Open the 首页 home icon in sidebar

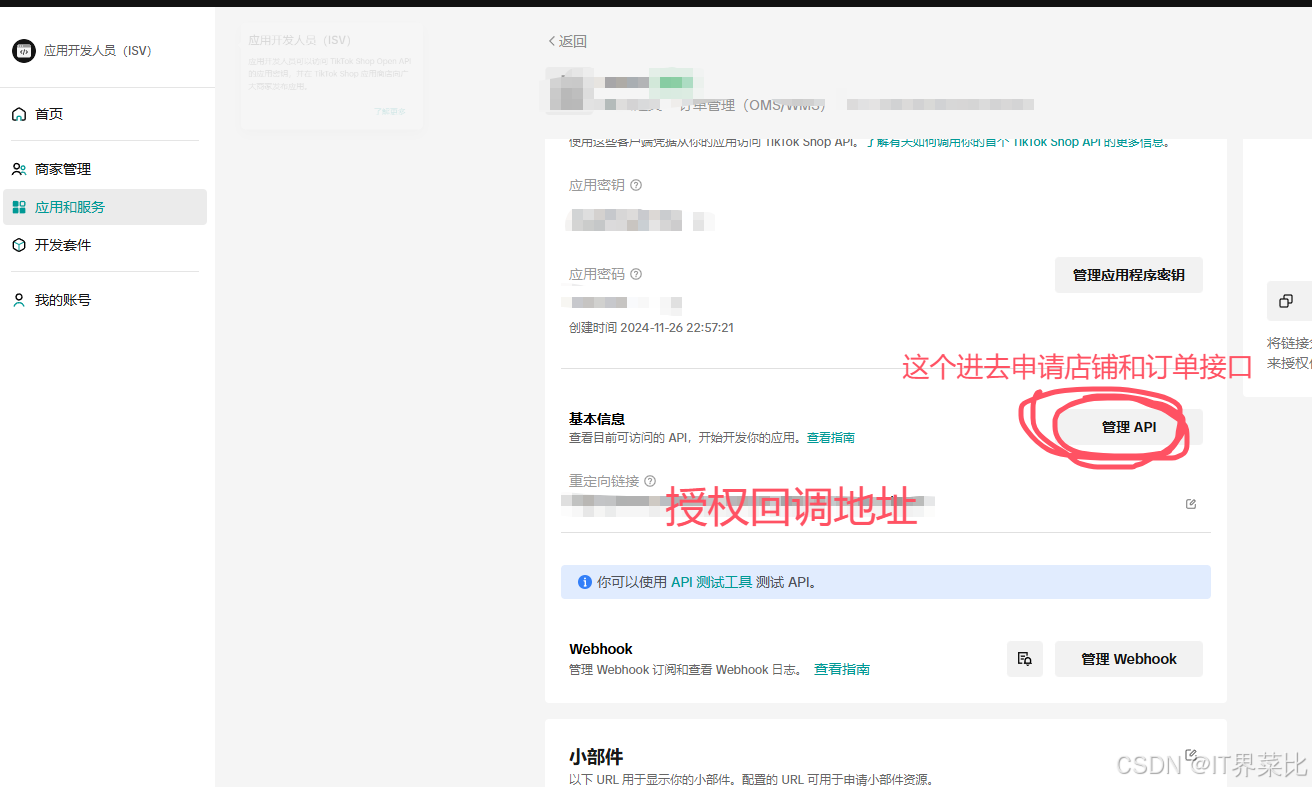tap(19, 114)
